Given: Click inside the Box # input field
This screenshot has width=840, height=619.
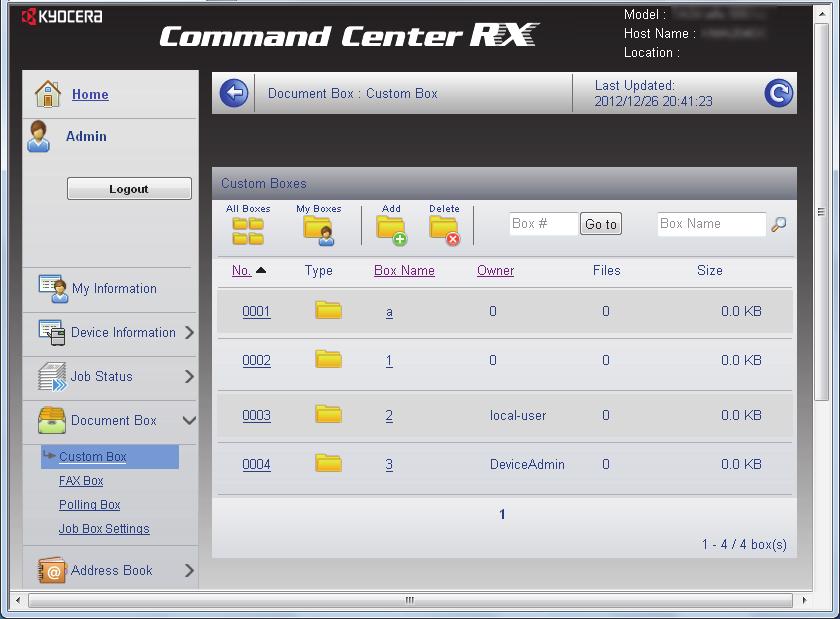Looking at the screenshot, I should pos(544,223).
